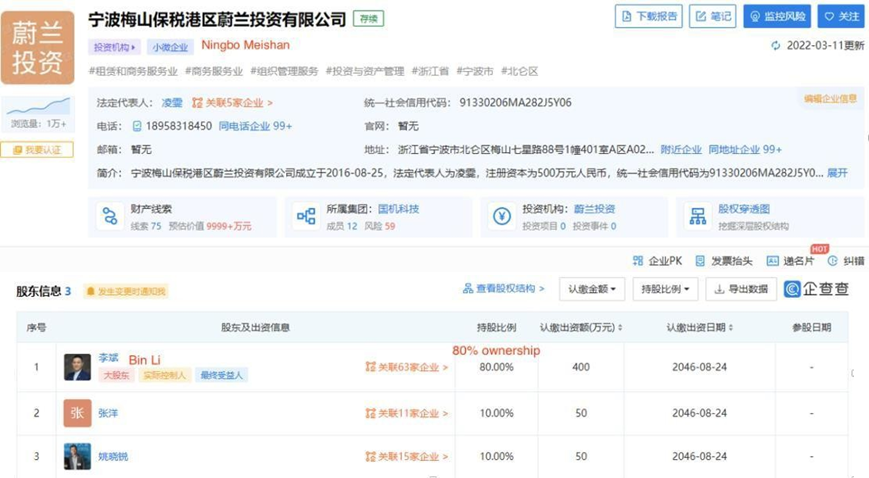This screenshot has width=869, height=478.
Task: Click the 投资机构 tag
Action: click(x=114, y=47)
